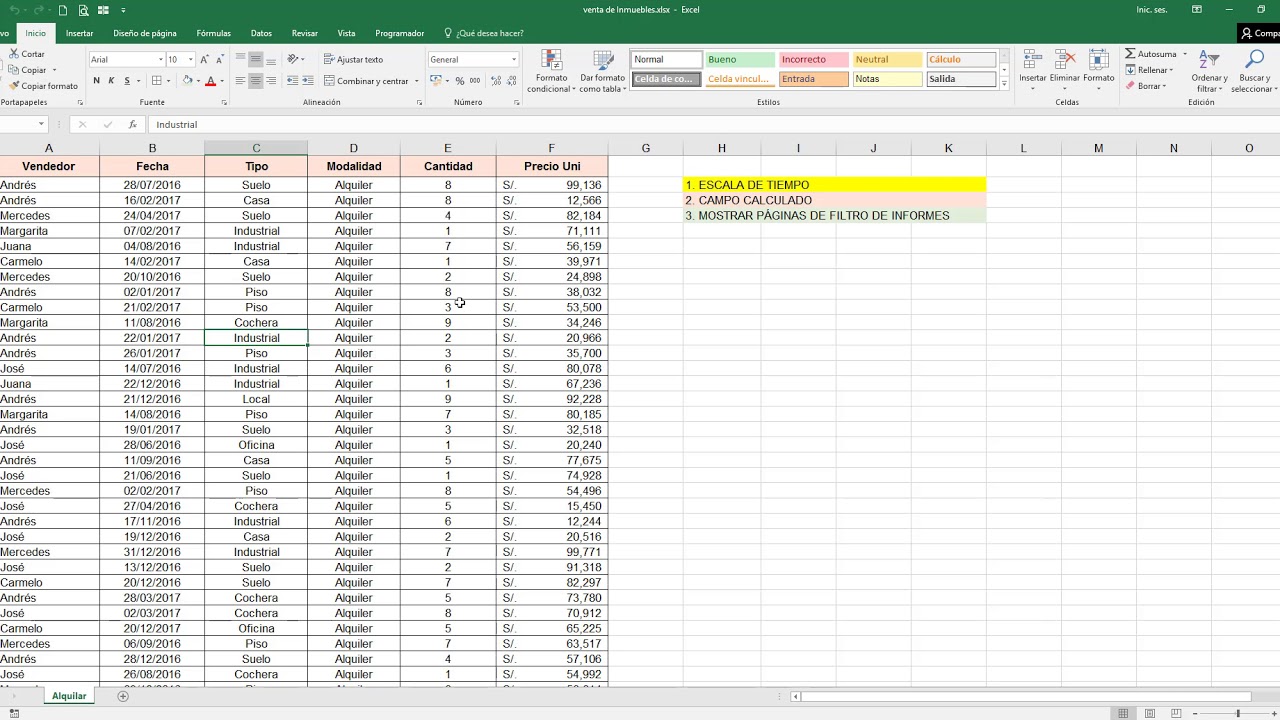Screen dimensions: 1280x720
Task: Switch to the Fórmulas tab
Action: [213, 33]
